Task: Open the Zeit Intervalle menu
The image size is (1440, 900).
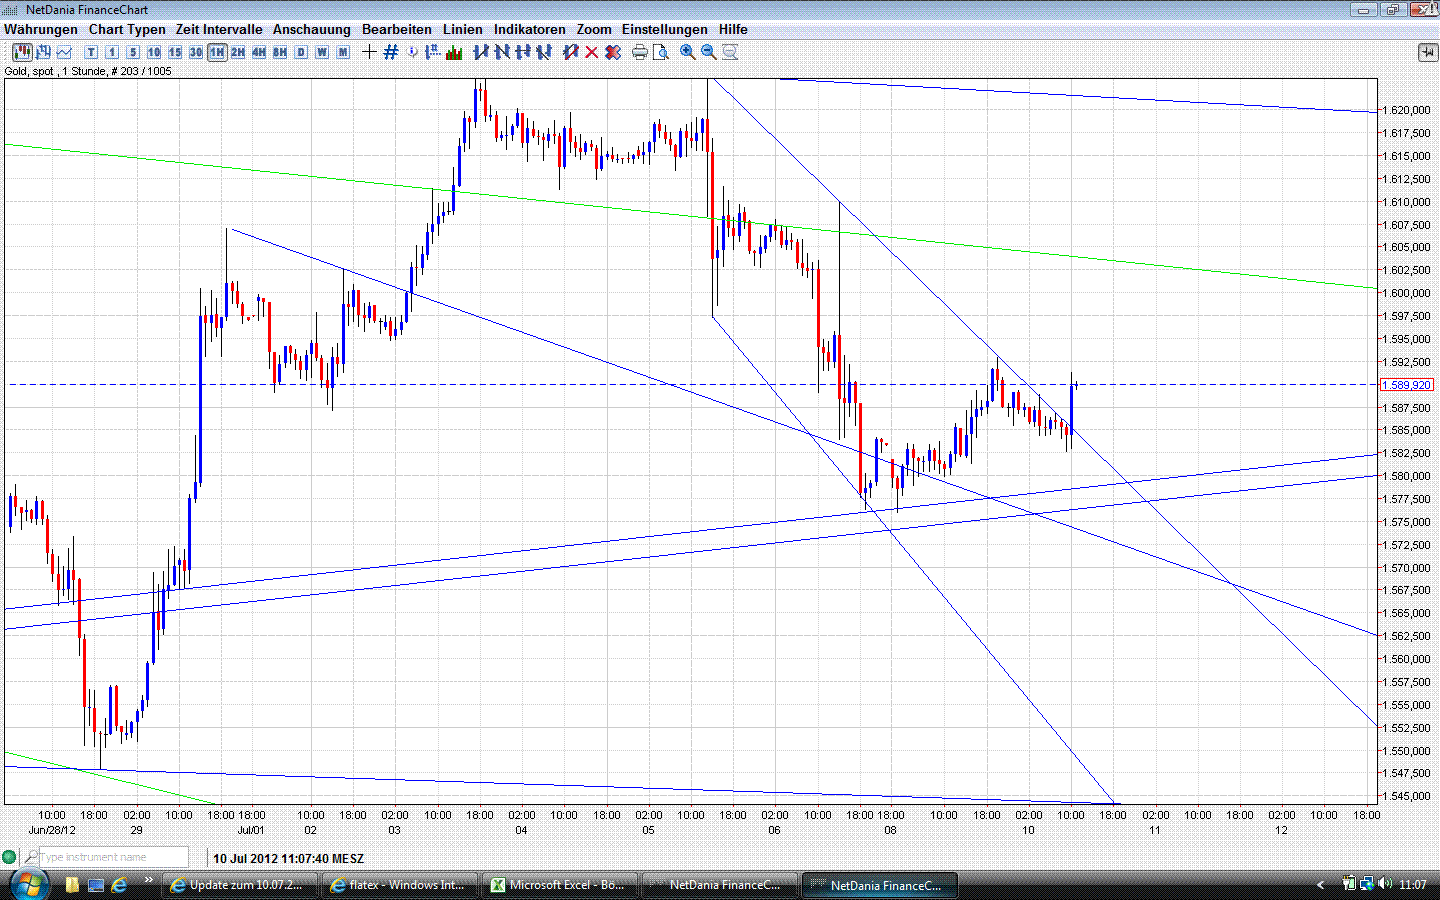Action: click(x=218, y=29)
